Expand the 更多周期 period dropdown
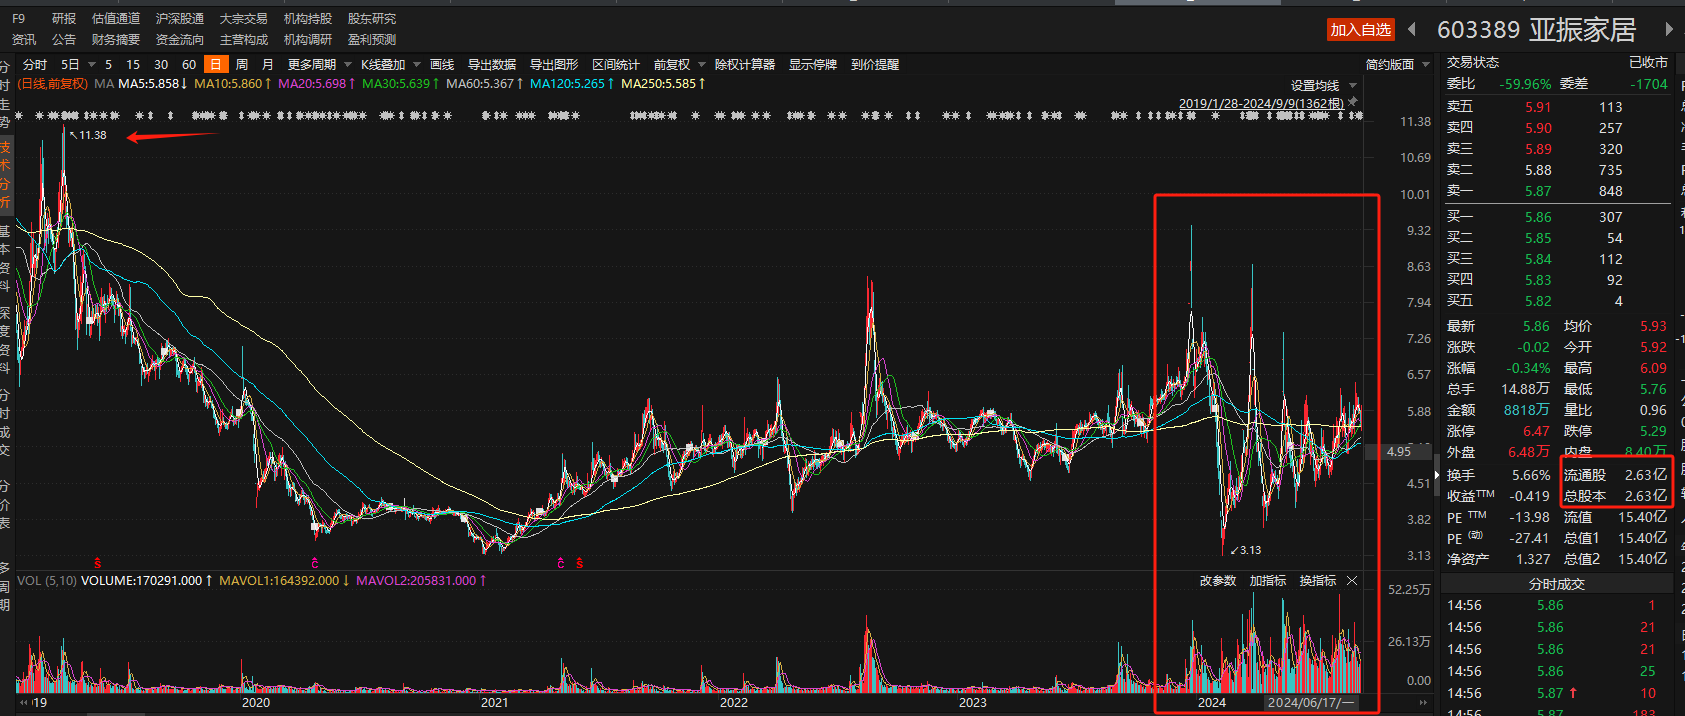Screen dimensions: 1685x716 click(x=319, y=64)
